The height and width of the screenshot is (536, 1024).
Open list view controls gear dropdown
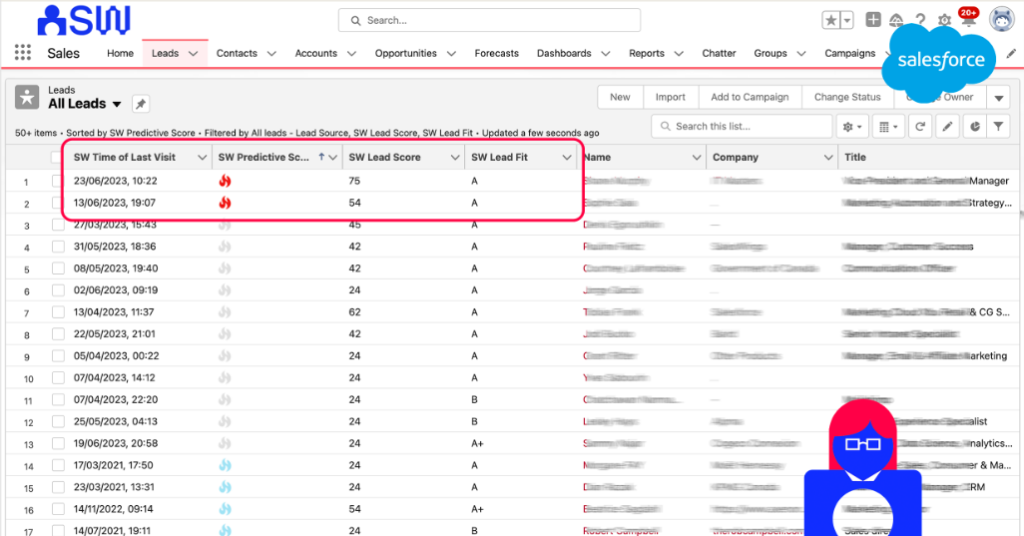pos(852,127)
